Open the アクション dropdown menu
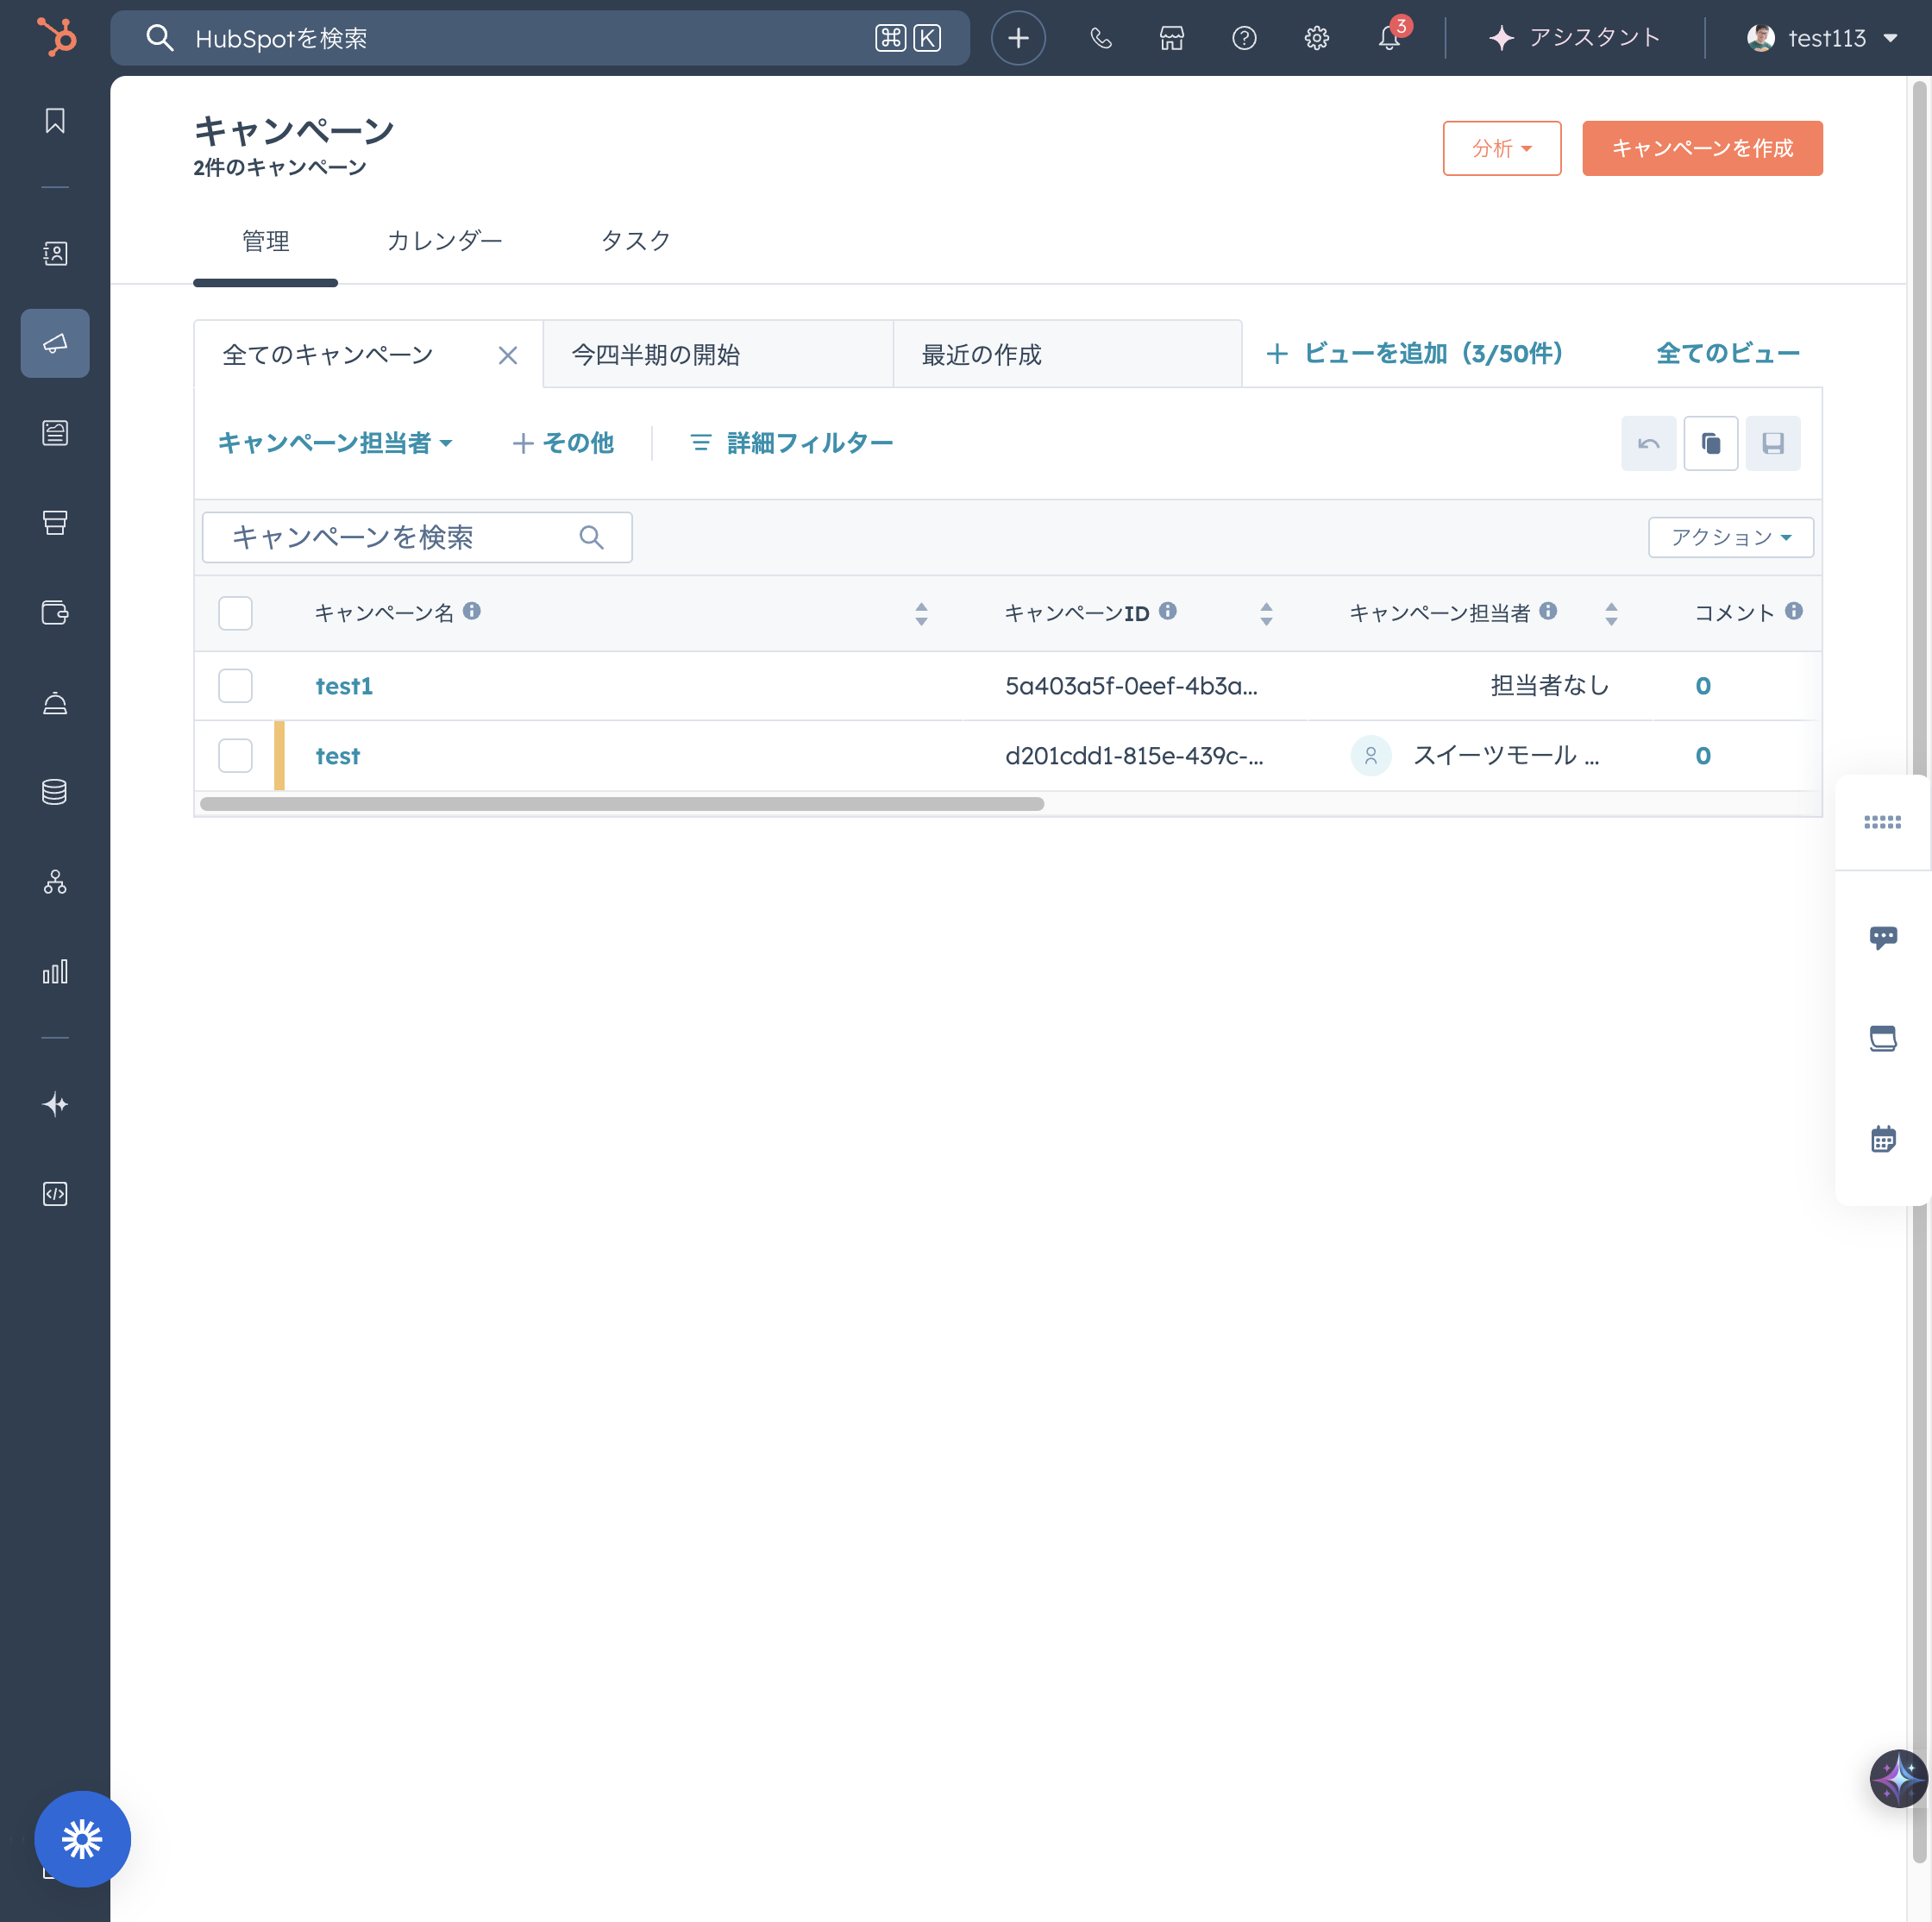Viewport: 1932px width, 1922px height. point(1730,537)
